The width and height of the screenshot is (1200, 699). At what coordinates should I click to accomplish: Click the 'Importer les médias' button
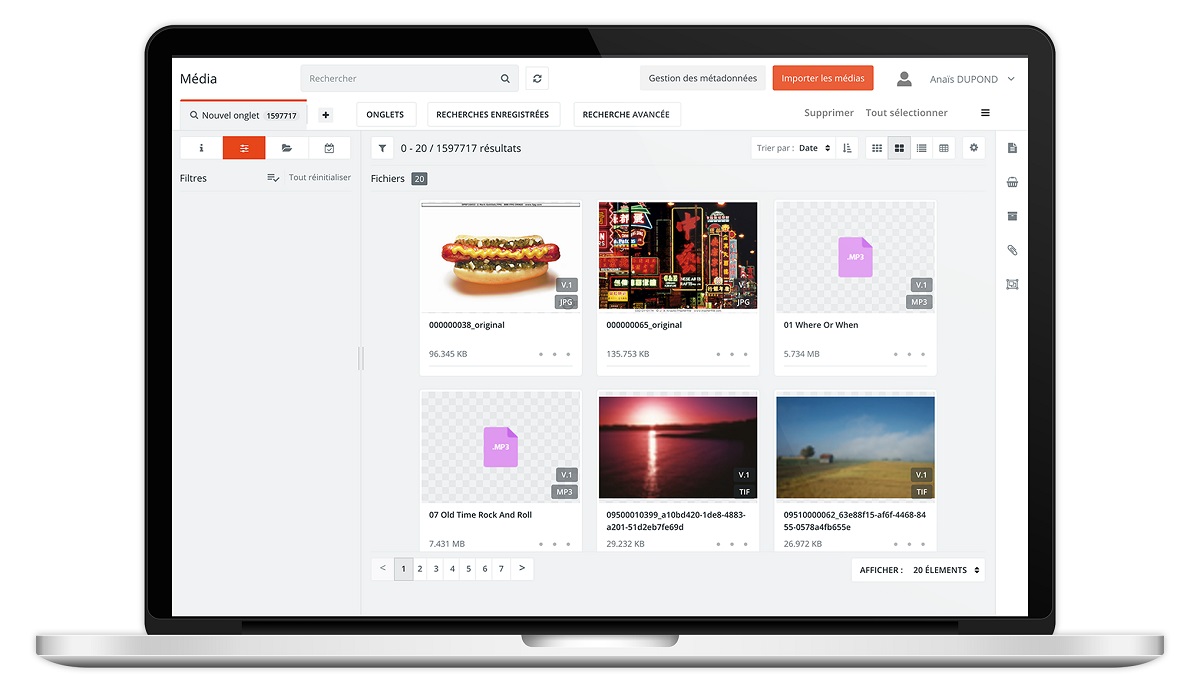[x=823, y=79]
